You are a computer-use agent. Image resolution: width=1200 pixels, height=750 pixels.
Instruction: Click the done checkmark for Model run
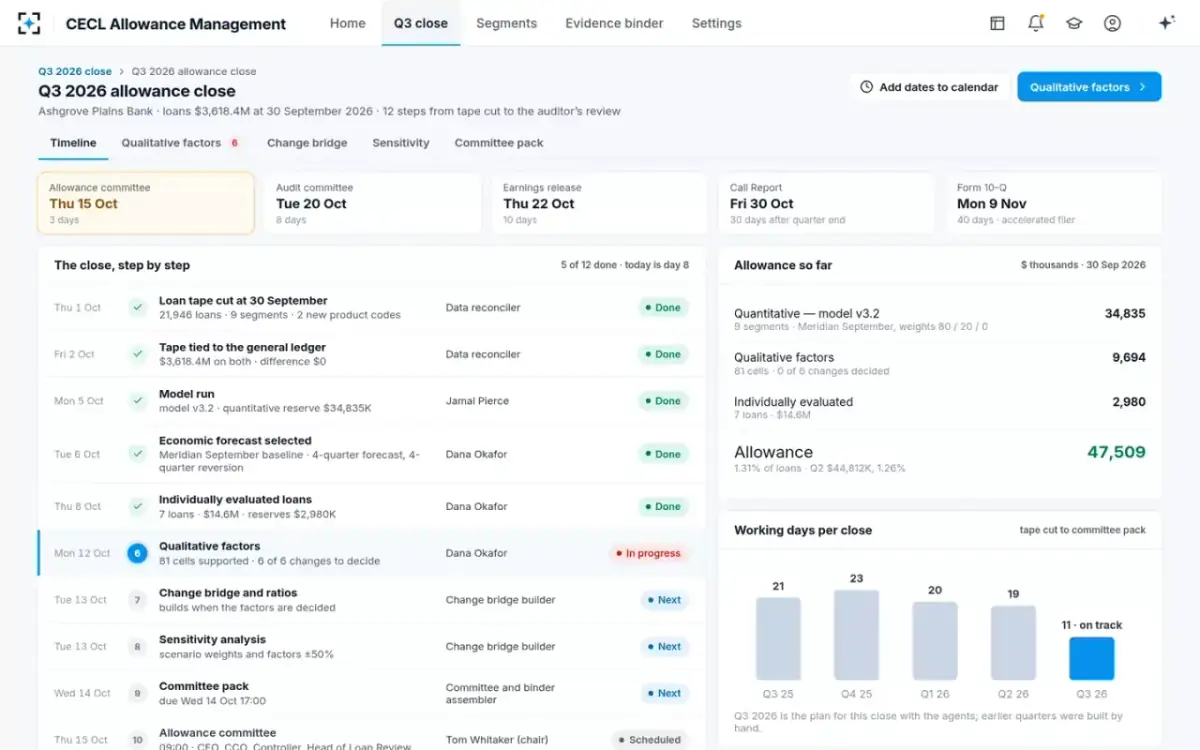coord(138,401)
